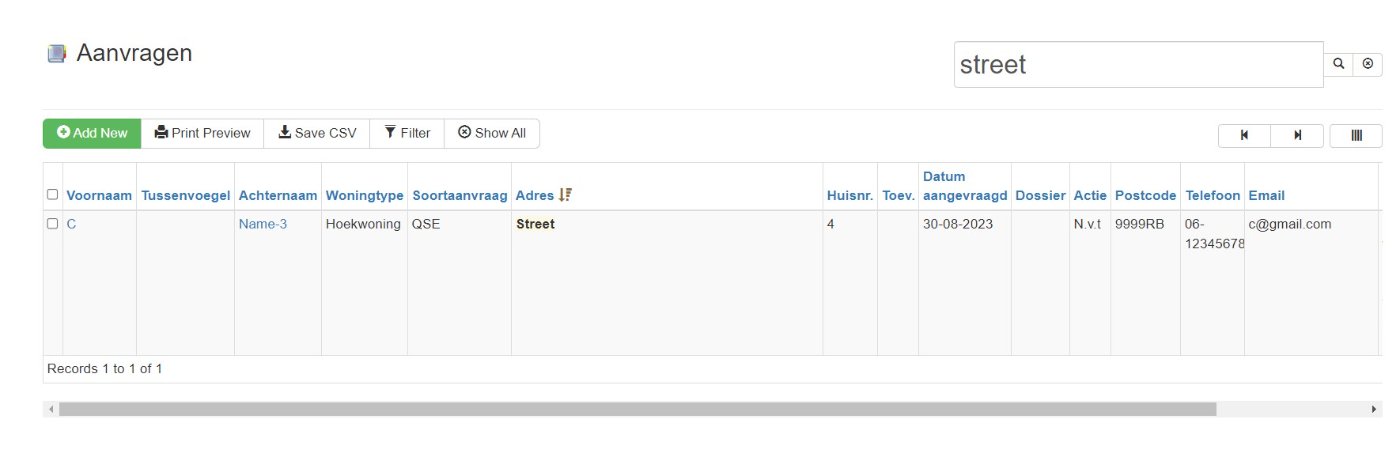The width and height of the screenshot is (1400, 472).
Task: Save records as CSV
Action: tap(317, 133)
